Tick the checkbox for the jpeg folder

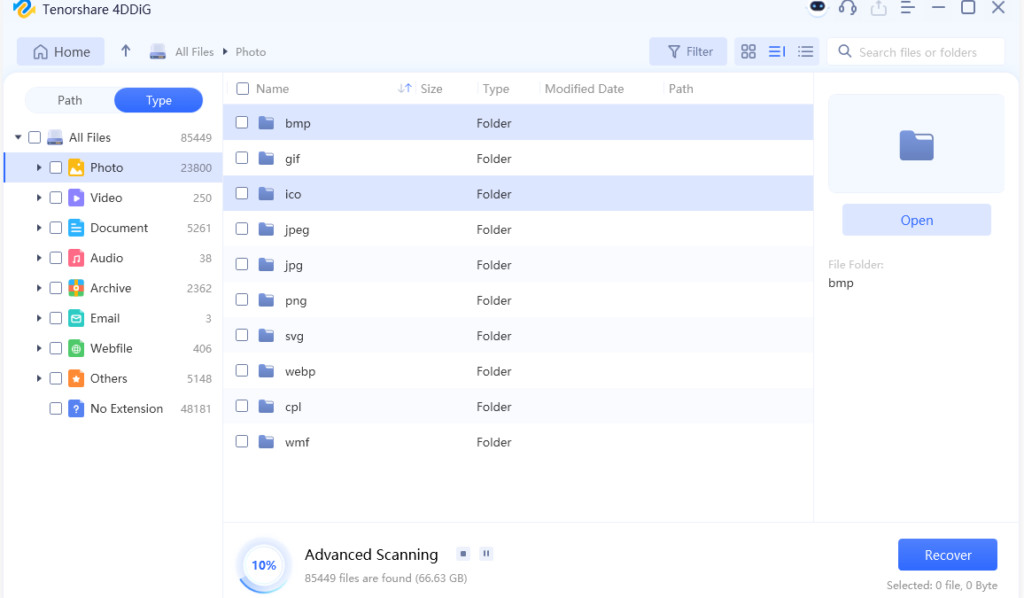pyautogui.click(x=242, y=229)
